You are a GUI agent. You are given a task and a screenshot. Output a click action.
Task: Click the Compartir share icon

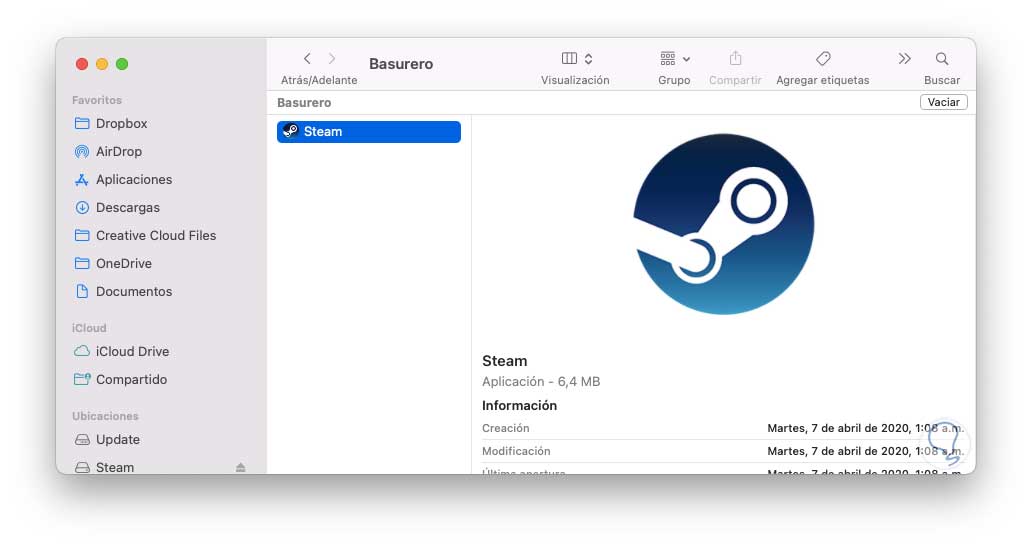pyautogui.click(x=735, y=59)
